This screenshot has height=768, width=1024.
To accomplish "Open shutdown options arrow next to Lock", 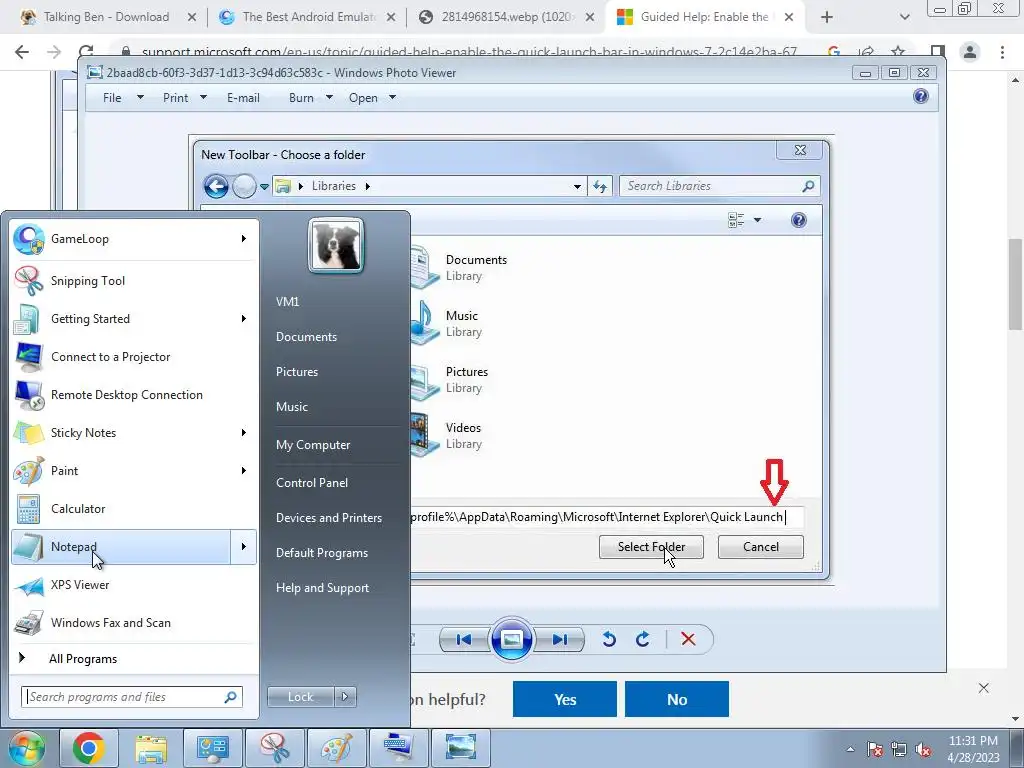I will click(x=345, y=697).
